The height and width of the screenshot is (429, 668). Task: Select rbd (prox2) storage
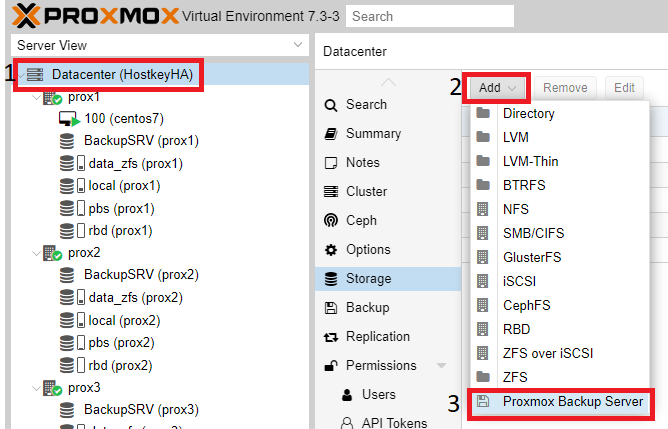click(x=120, y=366)
